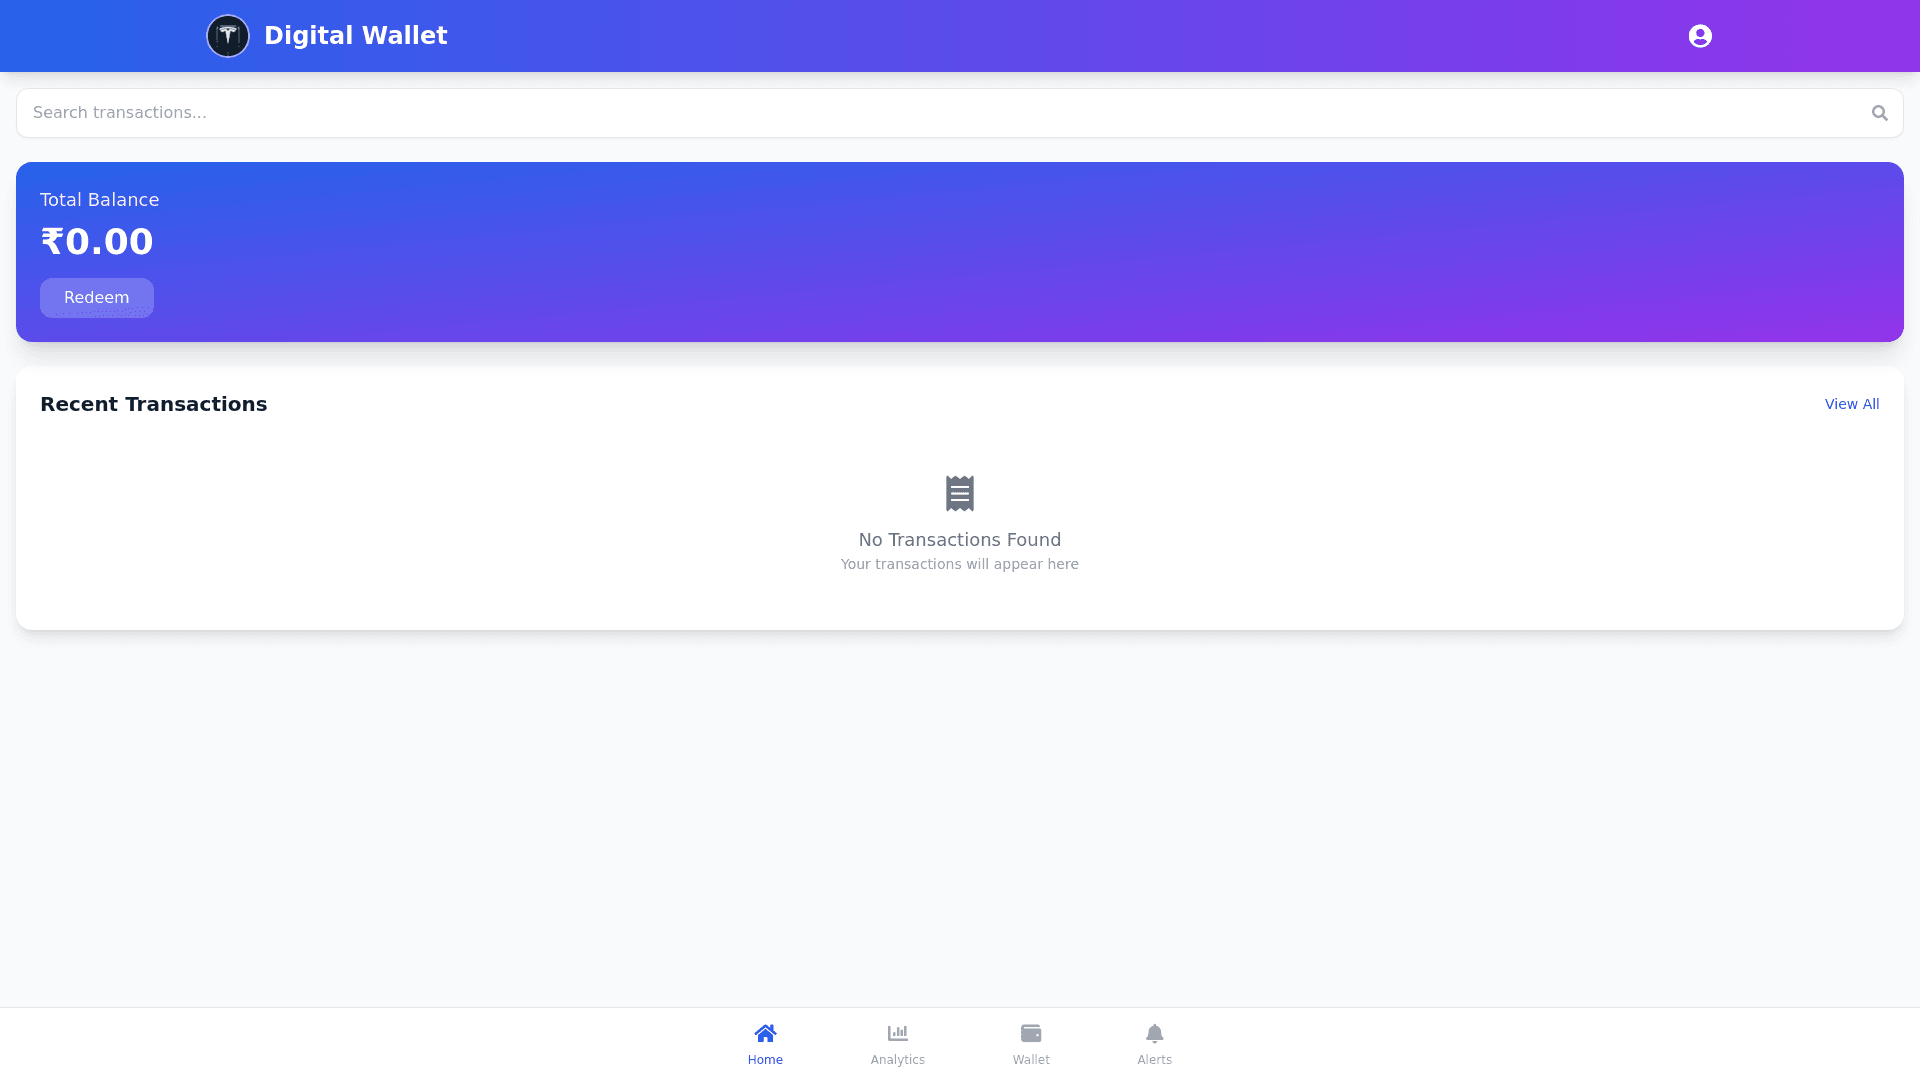Screen dimensions: 1920x1080
Task: Click the empty transactions receipt icon
Action: tap(960, 493)
